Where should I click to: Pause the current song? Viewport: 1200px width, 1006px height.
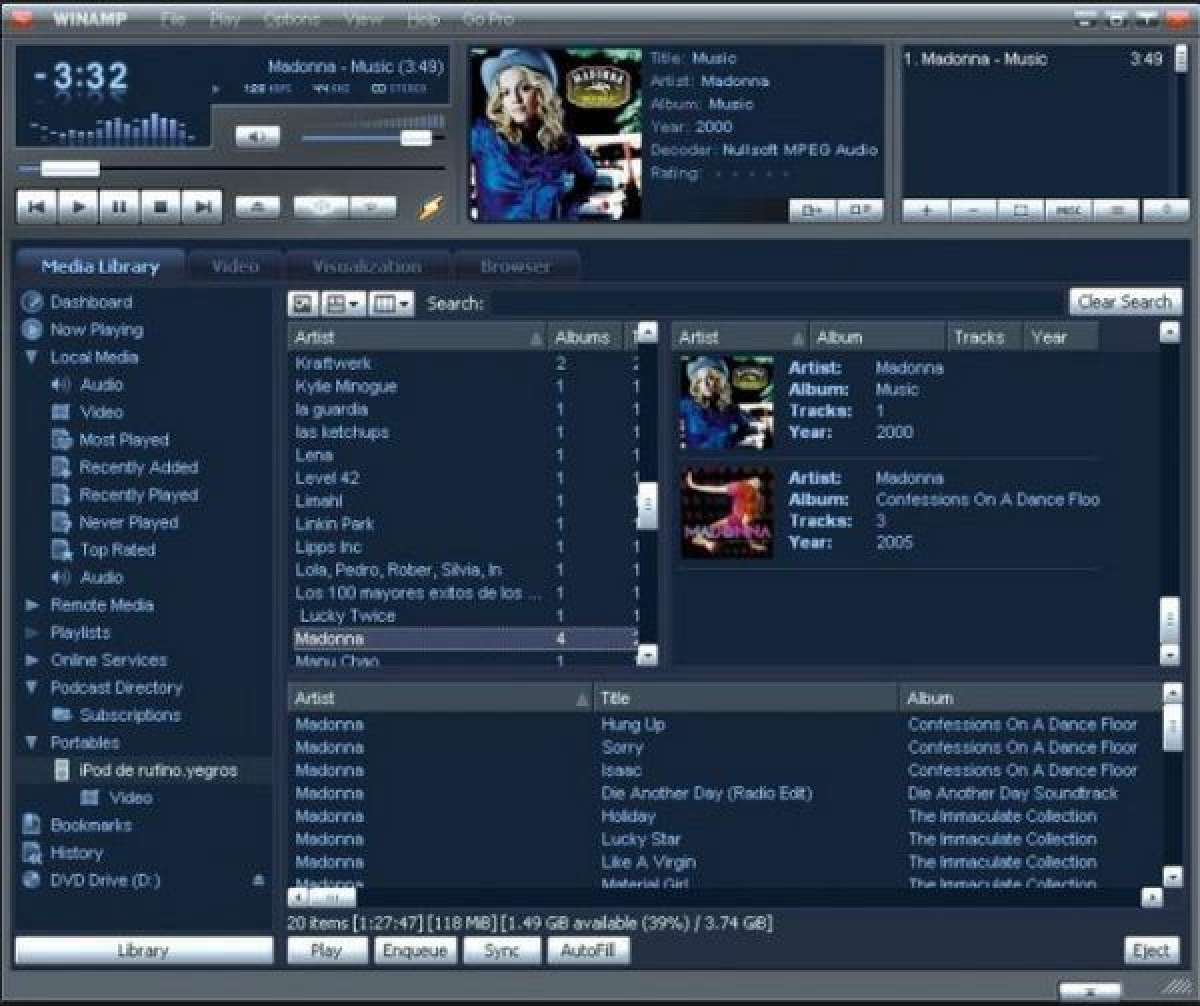click(119, 207)
